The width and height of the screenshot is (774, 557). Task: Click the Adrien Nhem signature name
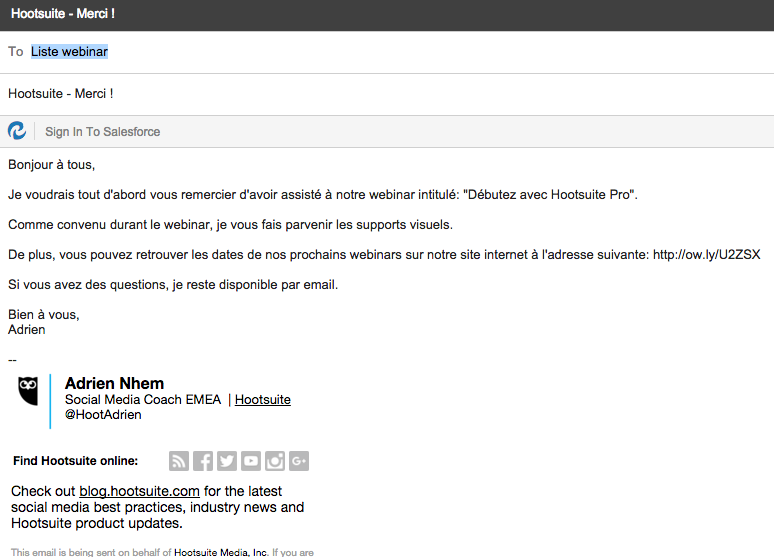115,383
